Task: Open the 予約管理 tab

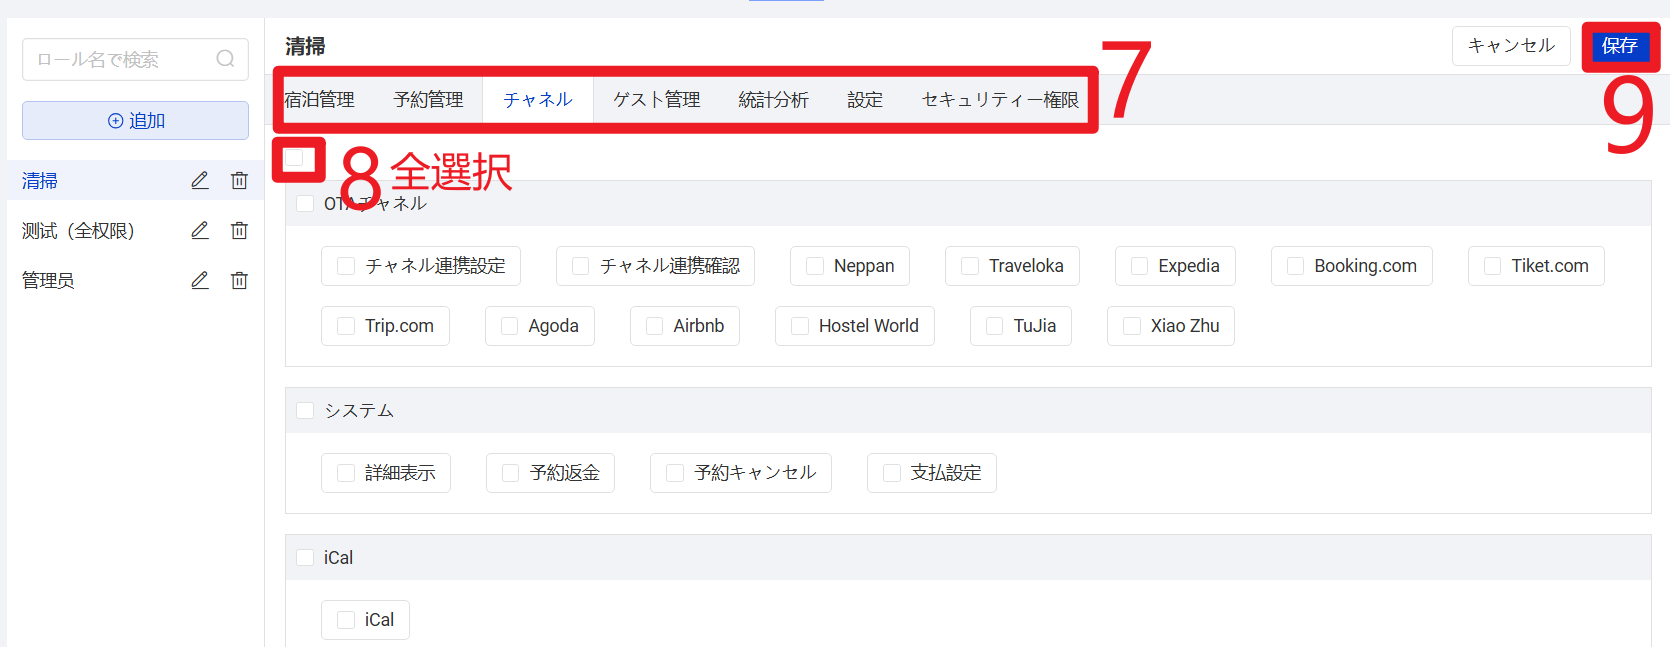Action: (428, 100)
